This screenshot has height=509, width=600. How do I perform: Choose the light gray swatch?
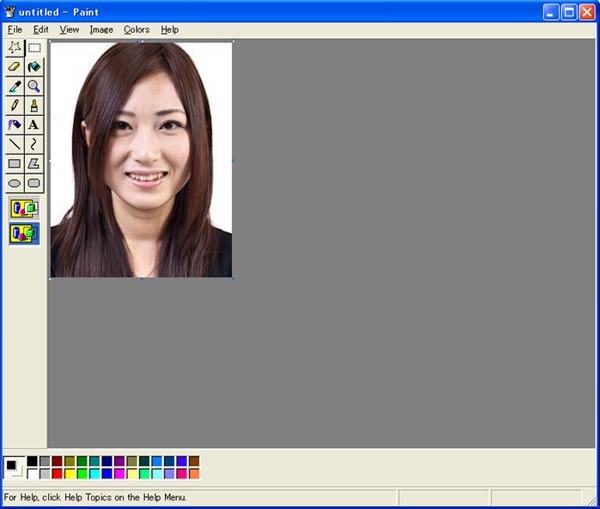[45, 474]
